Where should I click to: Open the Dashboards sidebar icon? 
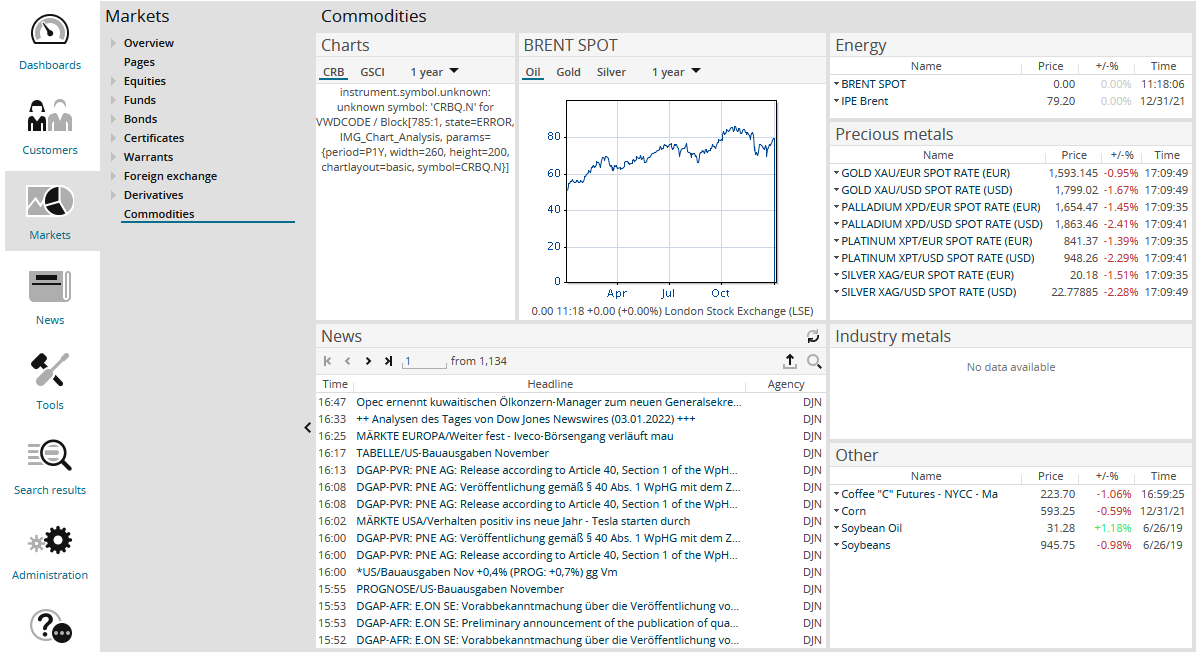(x=50, y=30)
